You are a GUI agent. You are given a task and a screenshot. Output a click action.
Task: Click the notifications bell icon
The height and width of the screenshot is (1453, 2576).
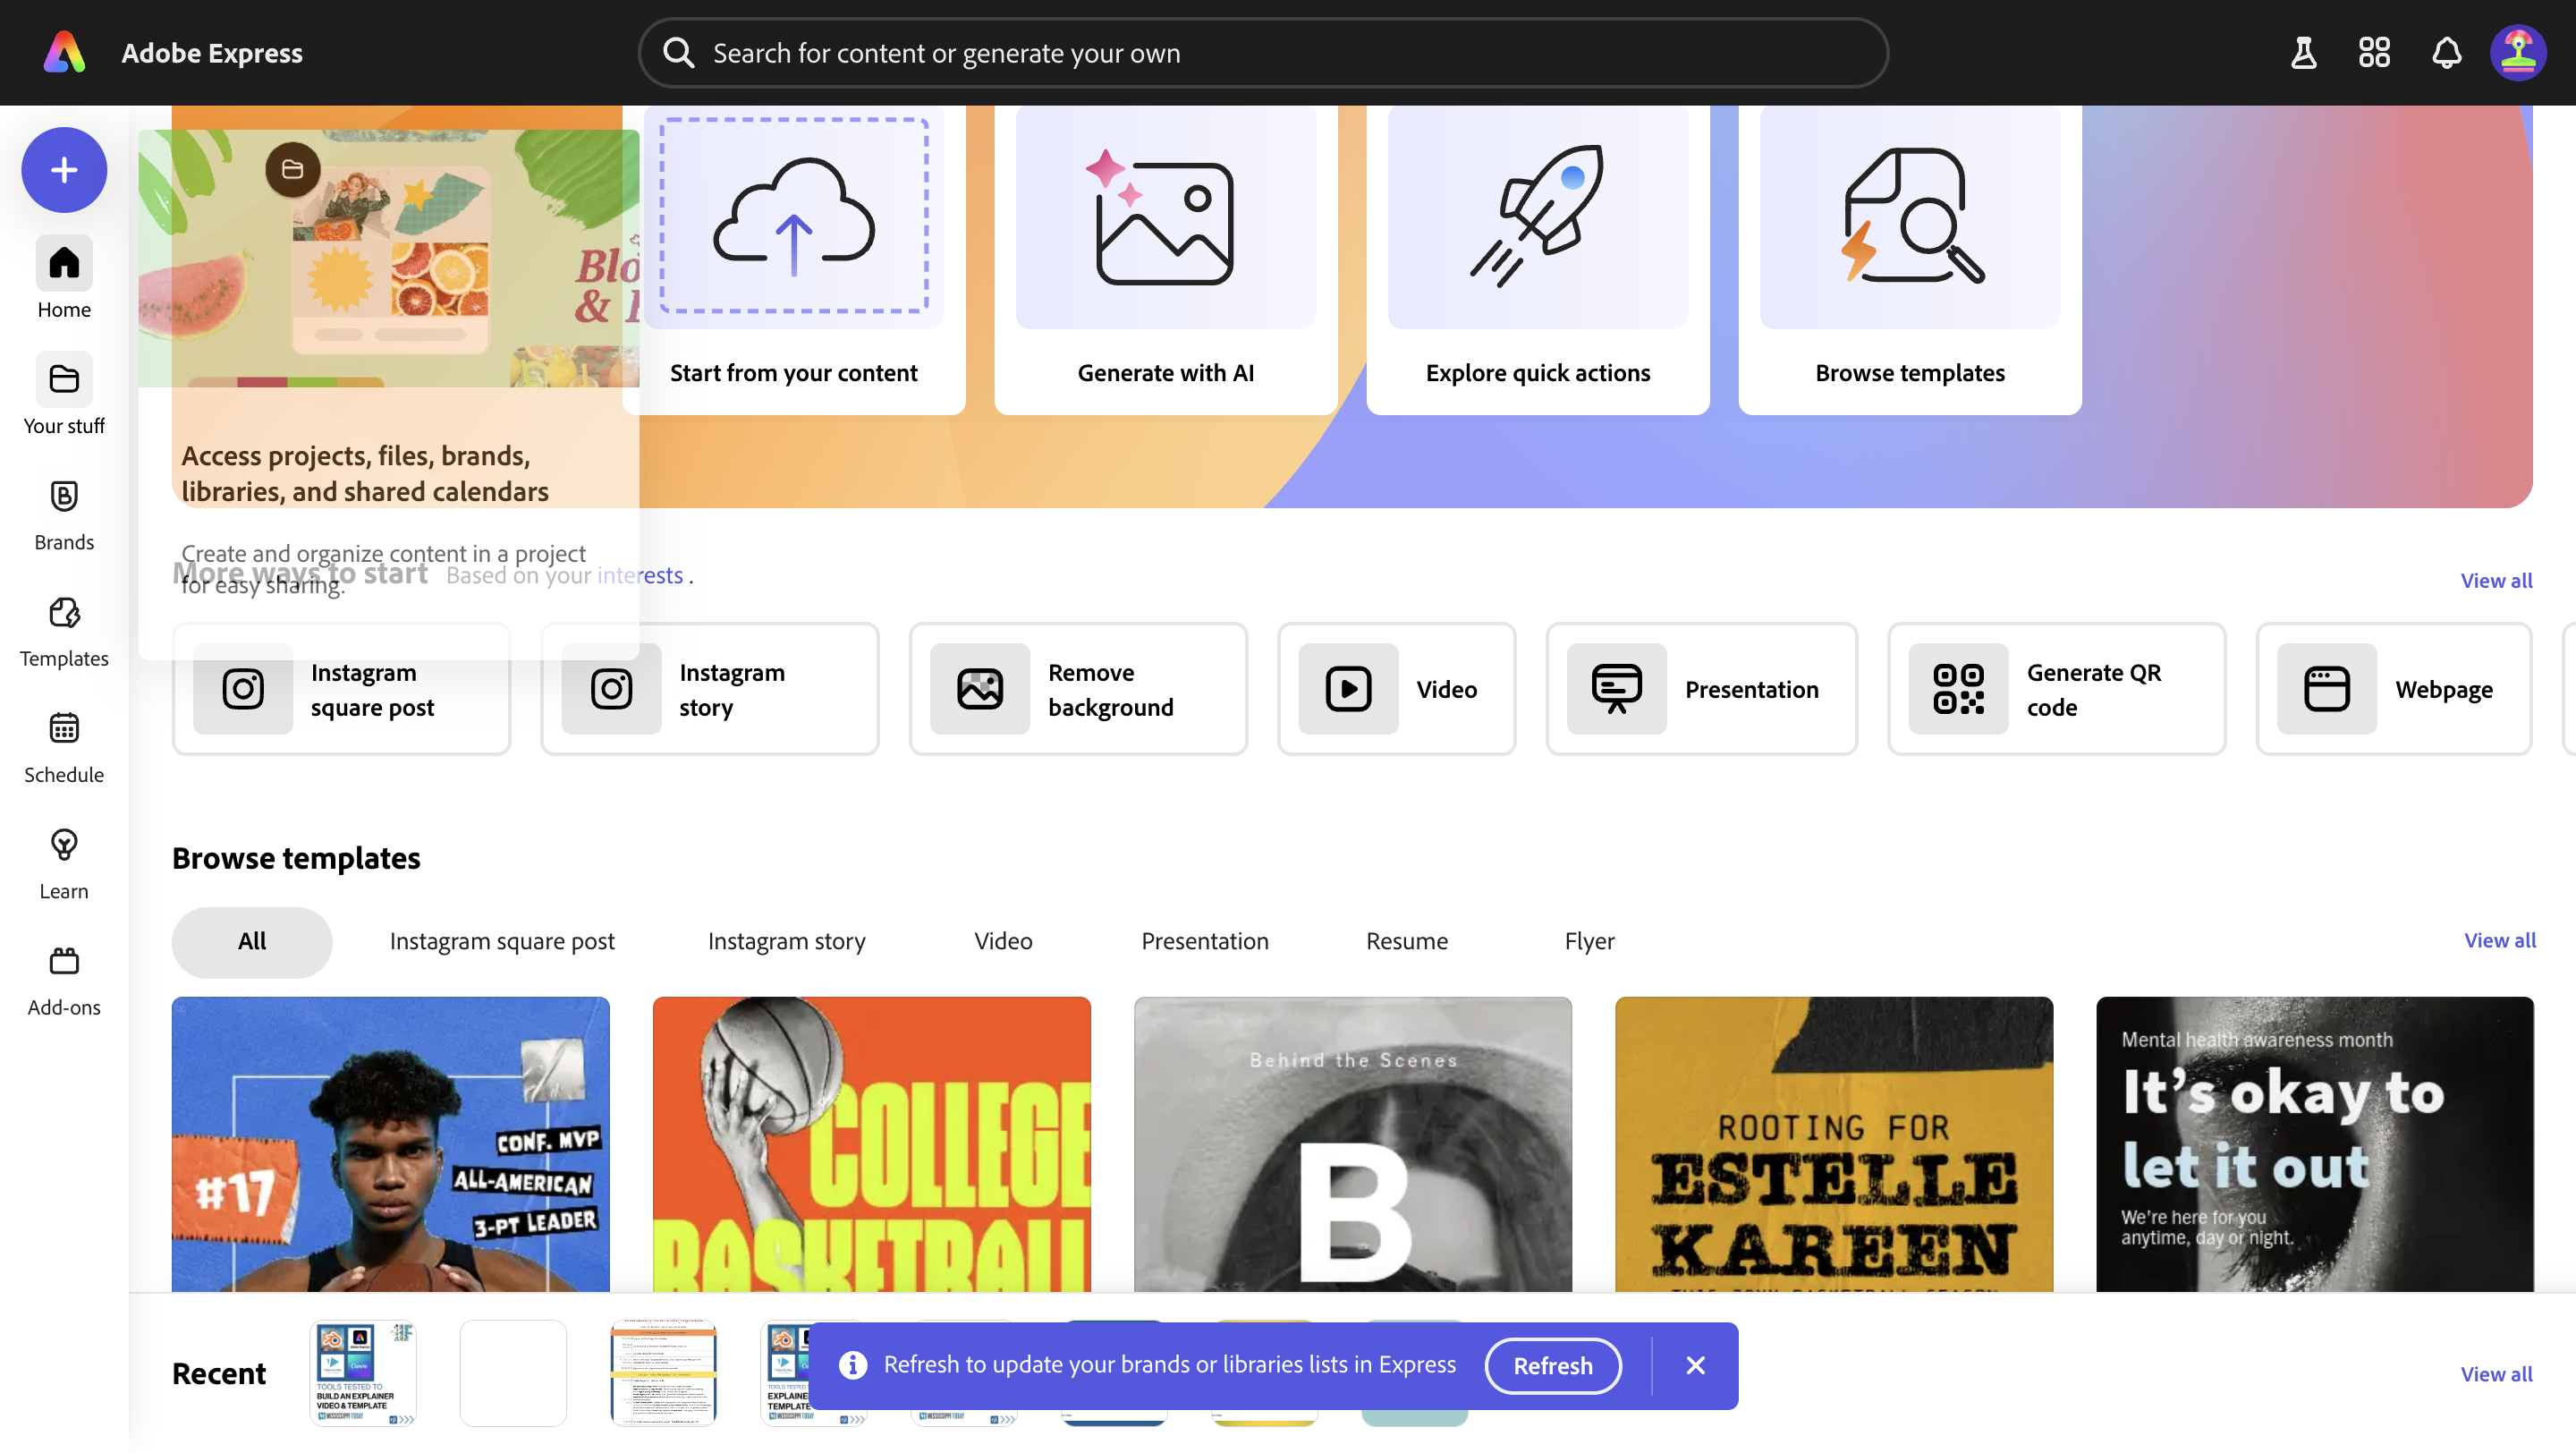tap(2446, 53)
